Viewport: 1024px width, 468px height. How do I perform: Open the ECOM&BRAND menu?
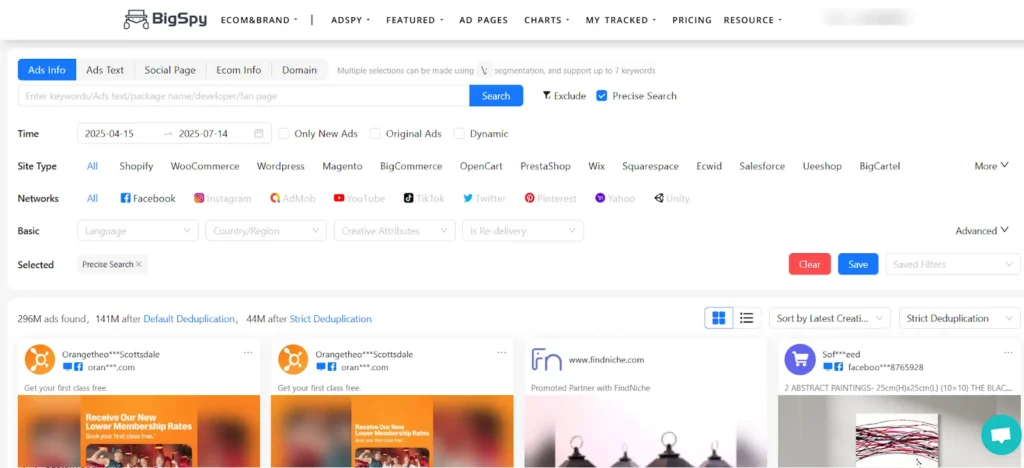coord(259,20)
